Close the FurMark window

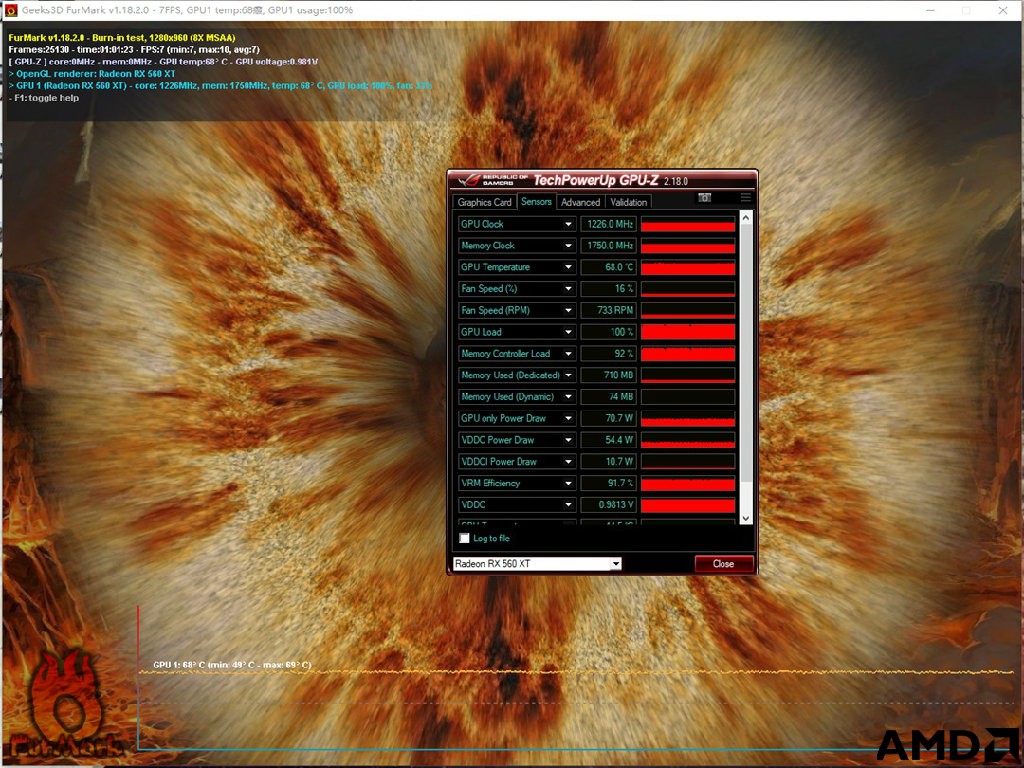(x=1002, y=10)
